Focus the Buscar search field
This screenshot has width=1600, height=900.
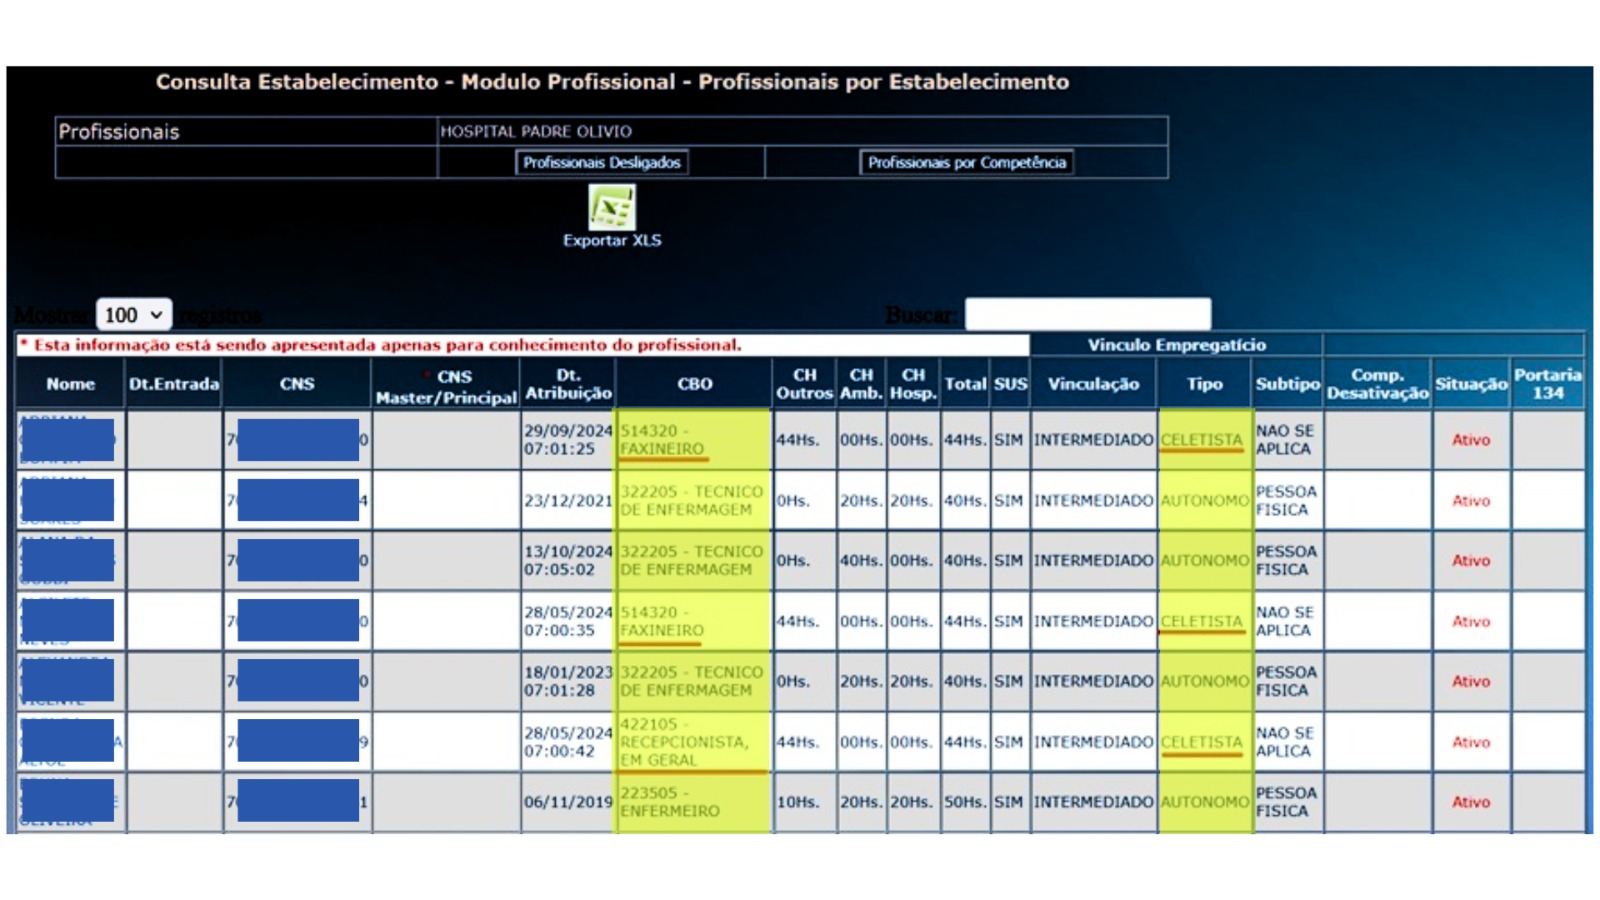coord(1087,314)
